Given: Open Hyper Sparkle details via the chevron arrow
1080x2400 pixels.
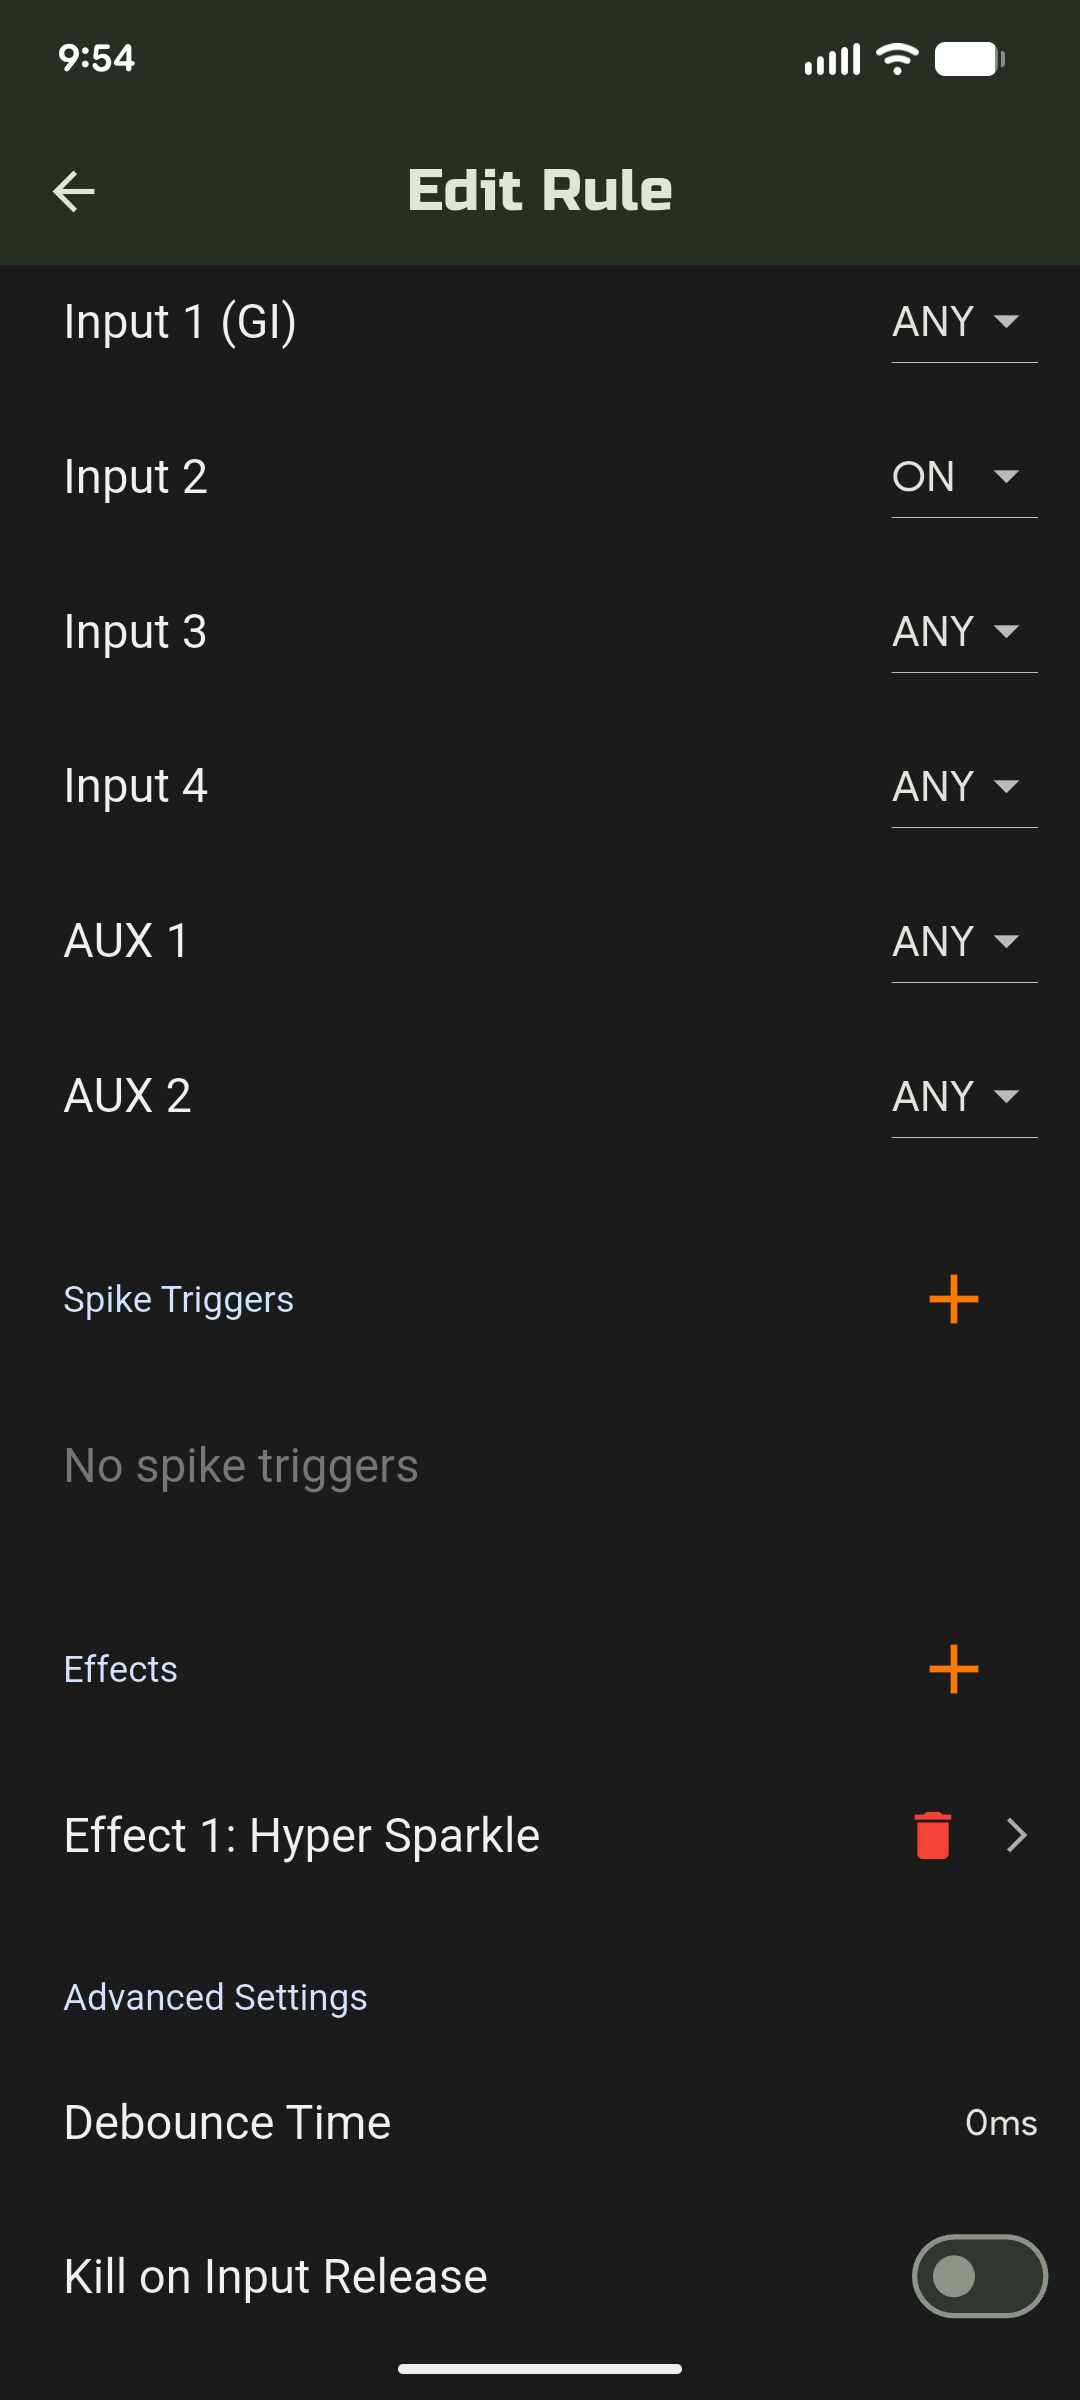Looking at the screenshot, I should [1016, 1835].
